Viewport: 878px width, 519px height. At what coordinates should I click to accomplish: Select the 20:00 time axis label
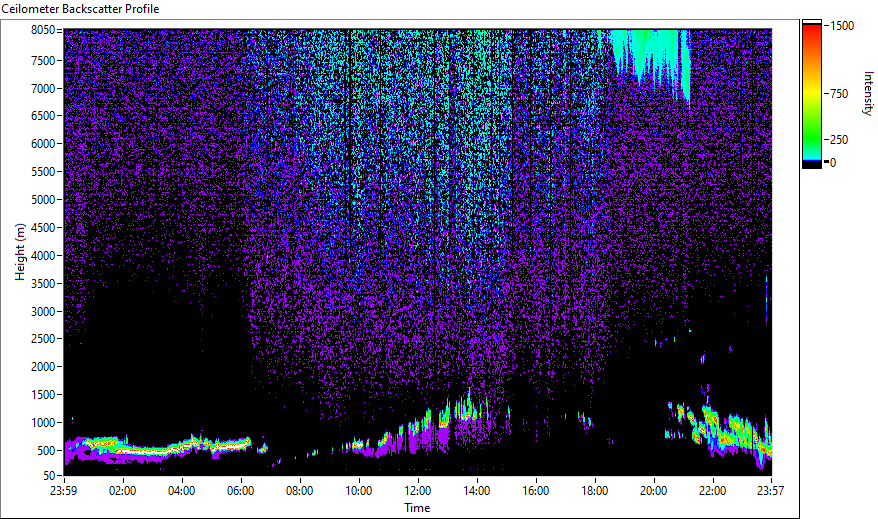[653, 491]
